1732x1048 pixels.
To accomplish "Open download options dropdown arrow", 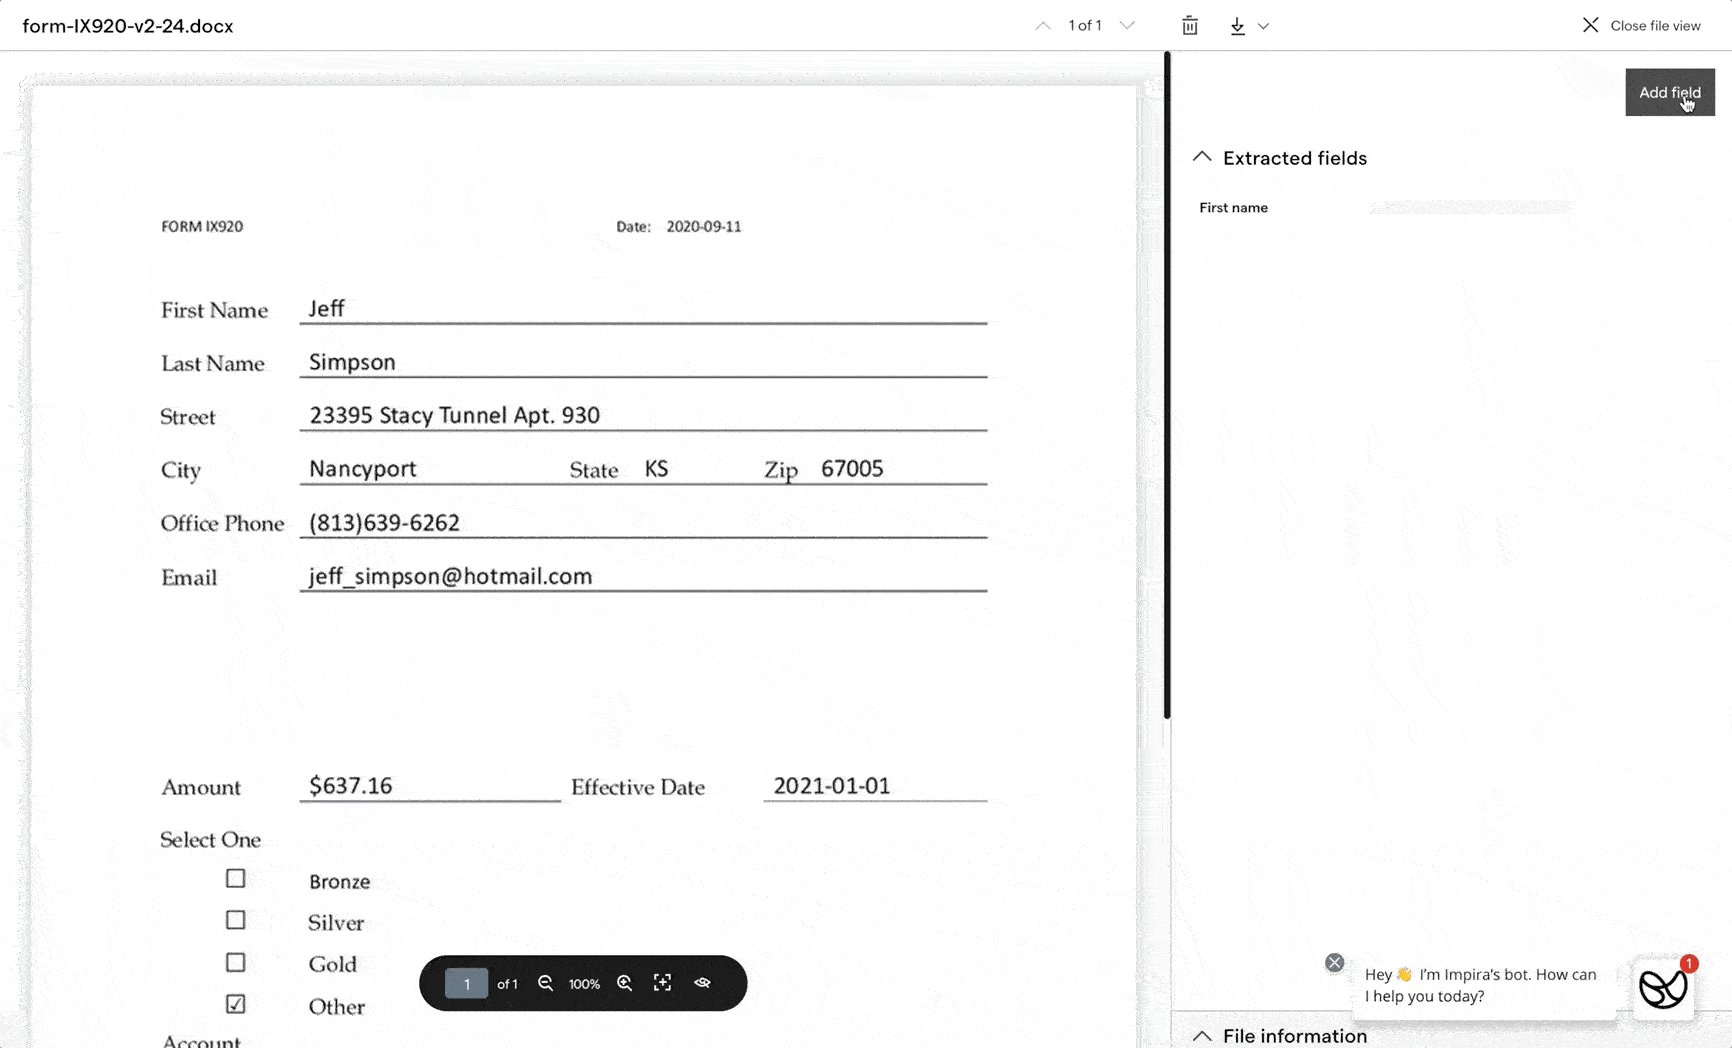I will (x=1263, y=26).
